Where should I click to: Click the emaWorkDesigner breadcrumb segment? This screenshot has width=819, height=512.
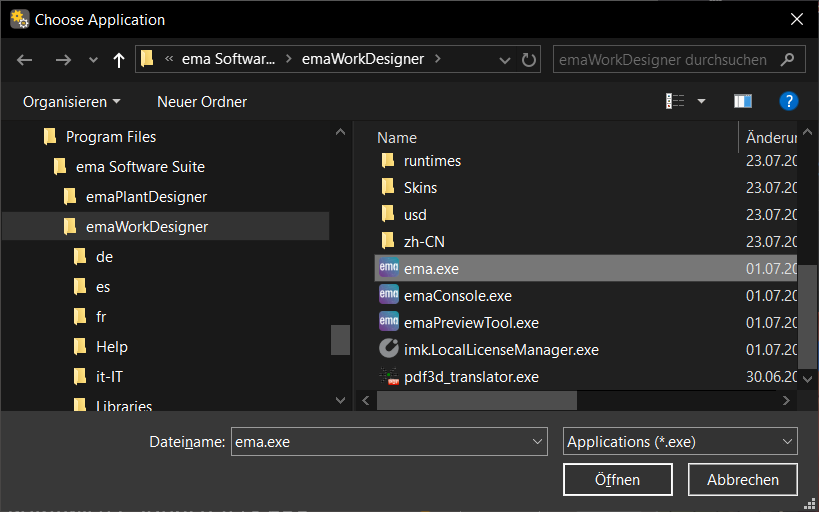pos(362,59)
